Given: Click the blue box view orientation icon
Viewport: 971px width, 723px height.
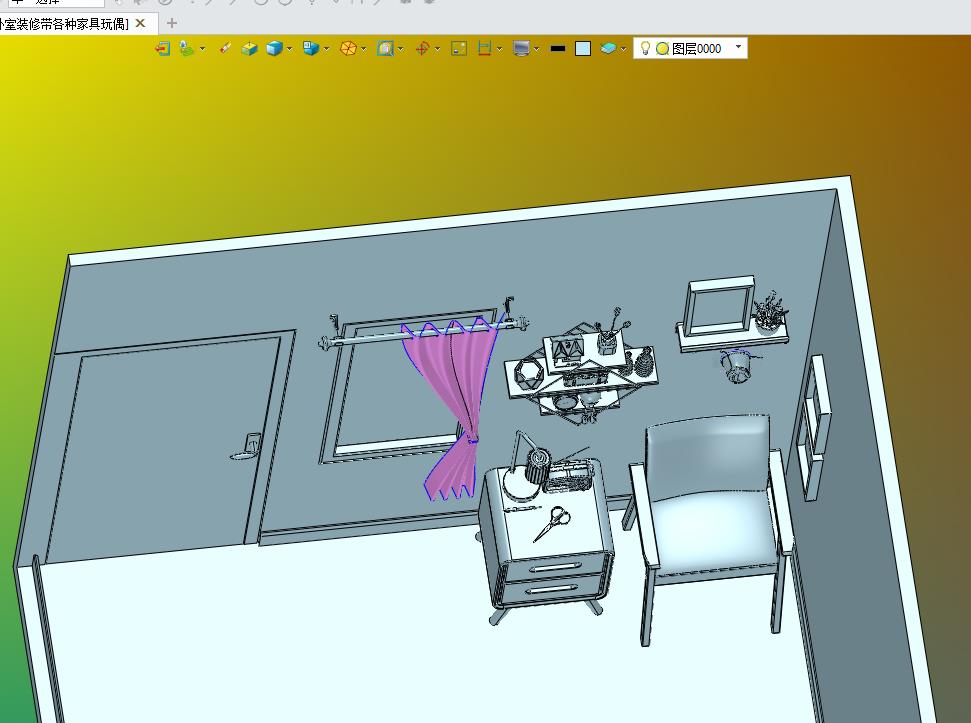Looking at the screenshot, I should (x=311, y=48).
